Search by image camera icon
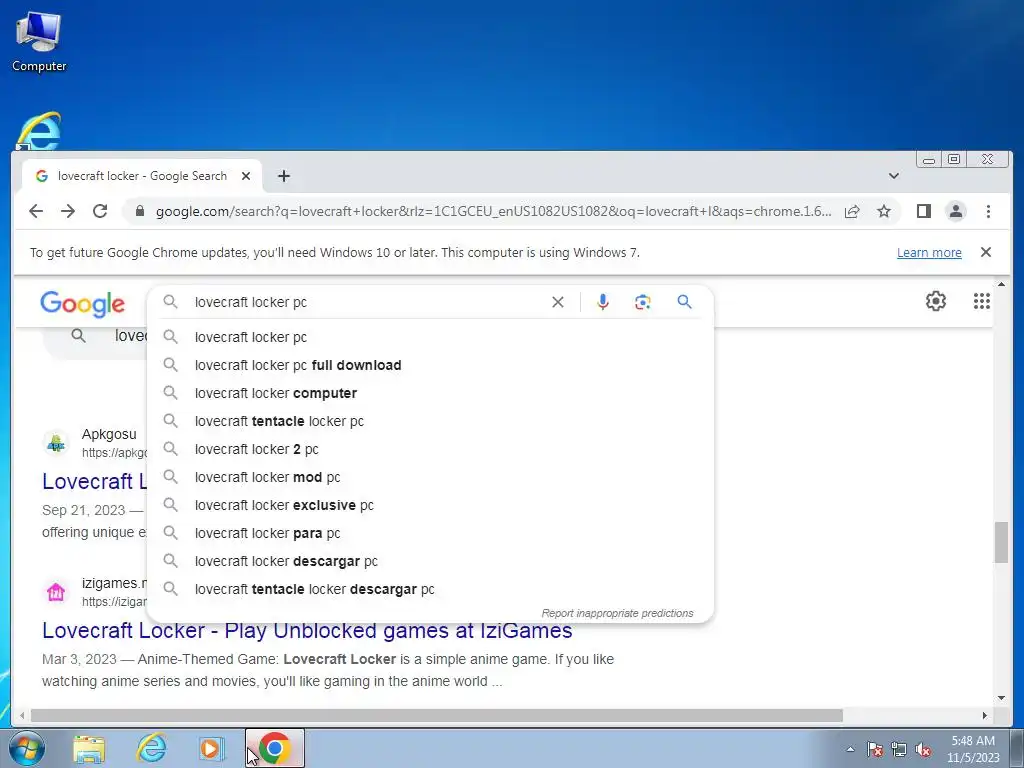1024x768 pixels. 643,302
